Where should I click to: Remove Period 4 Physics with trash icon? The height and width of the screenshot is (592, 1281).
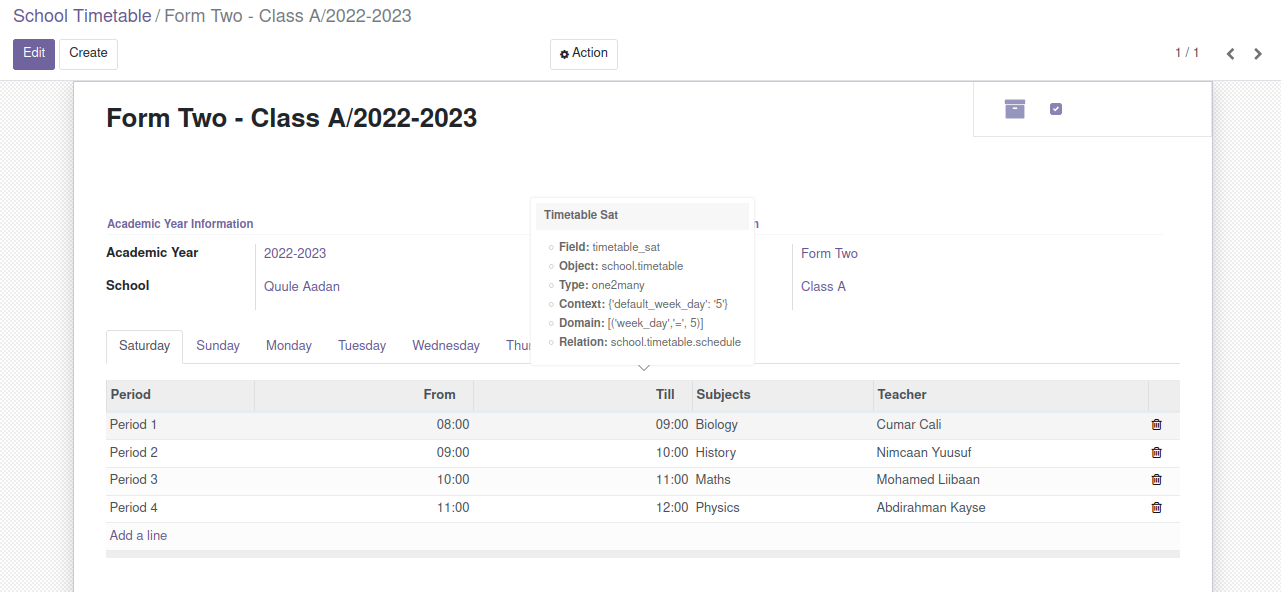[1156, 508]
